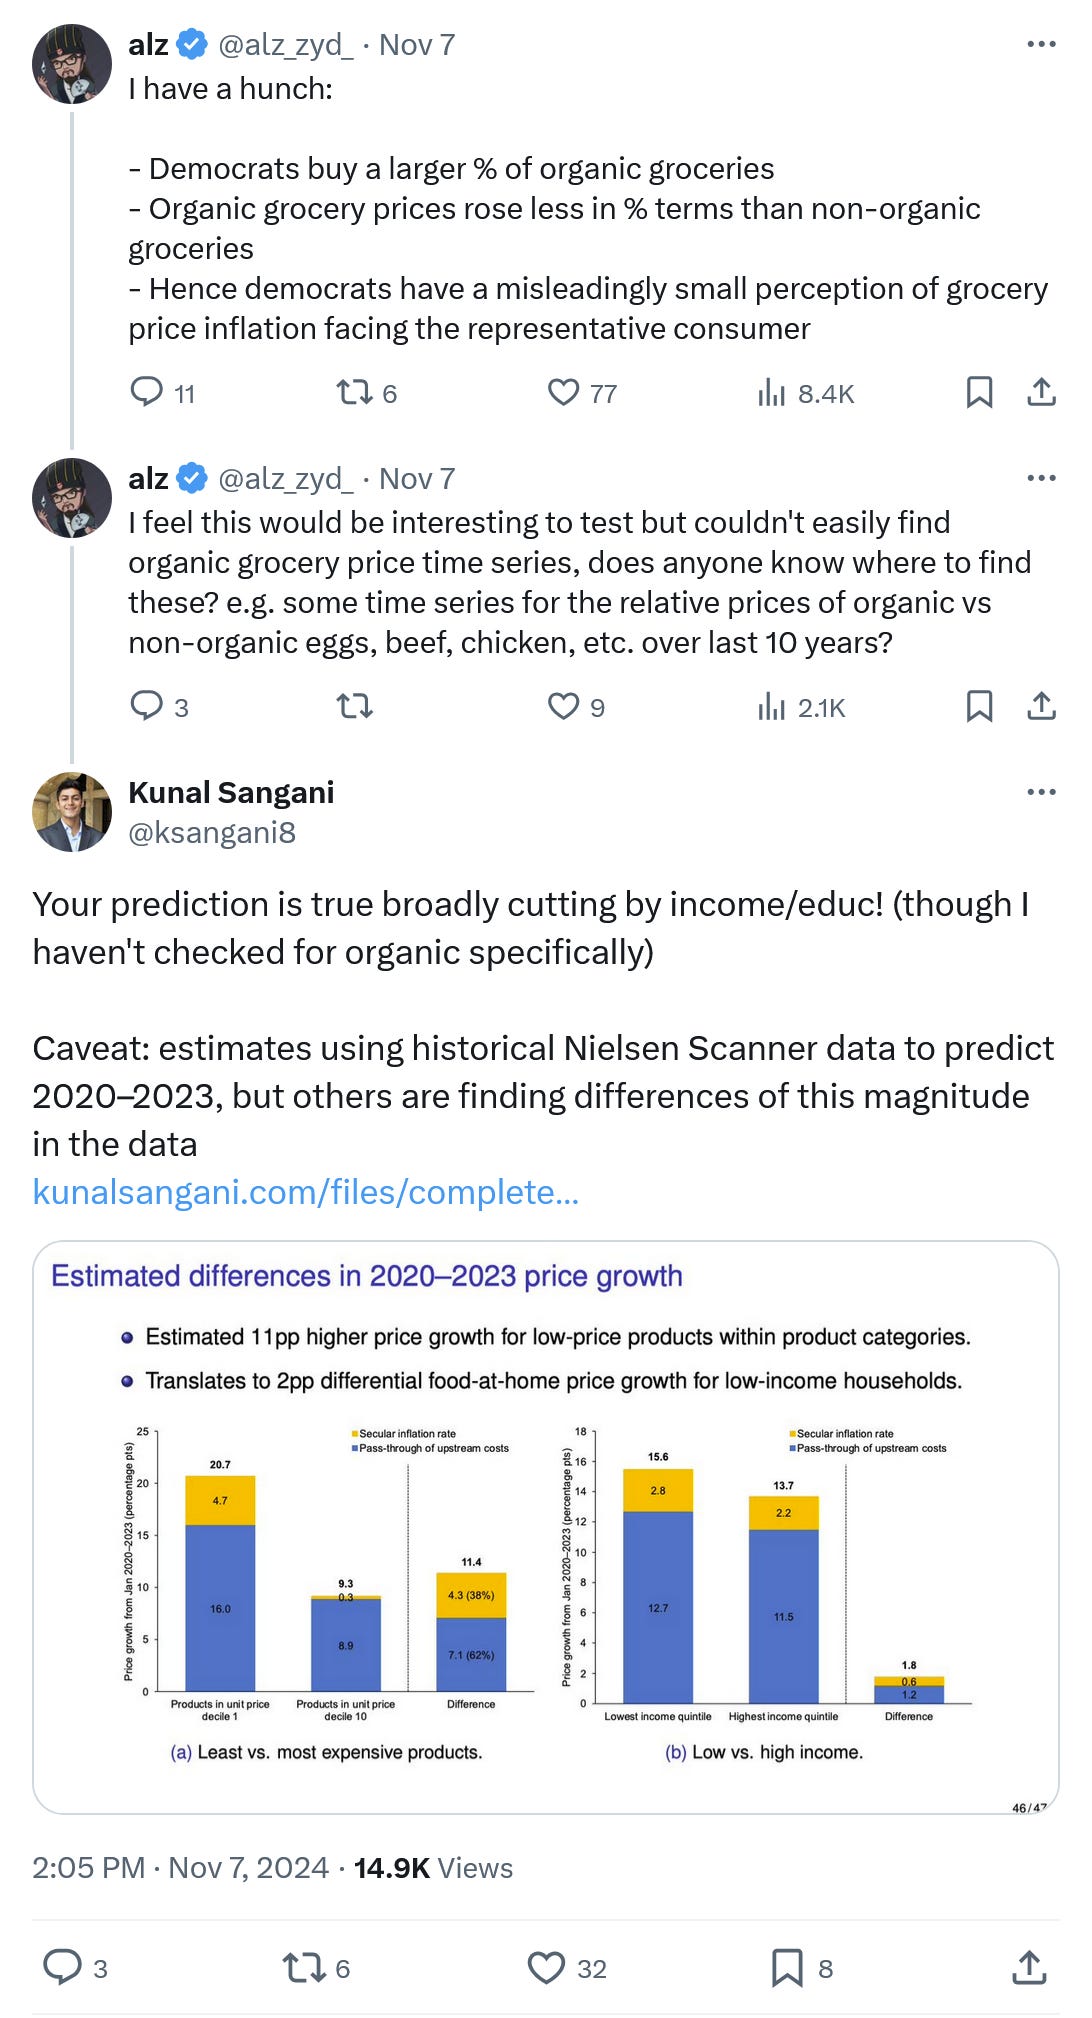The image size is (1092, 2018).
Task: Share alz's first hunch tweet
Action: 1041,392
